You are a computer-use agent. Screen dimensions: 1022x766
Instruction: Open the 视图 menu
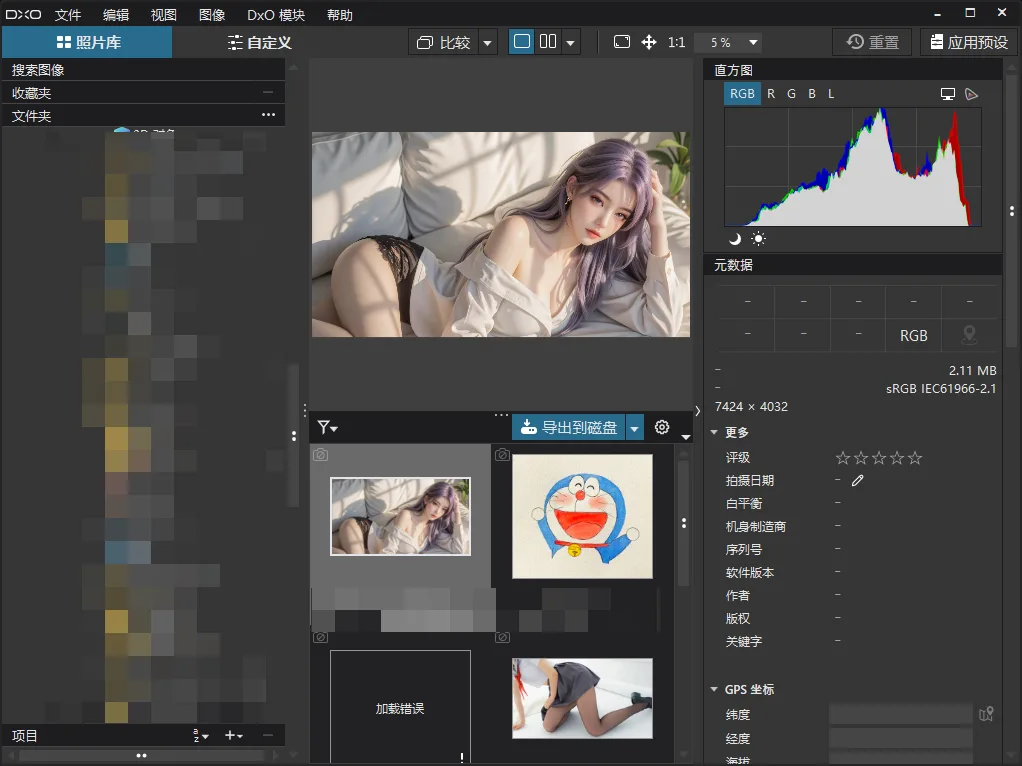click(164, 14)
